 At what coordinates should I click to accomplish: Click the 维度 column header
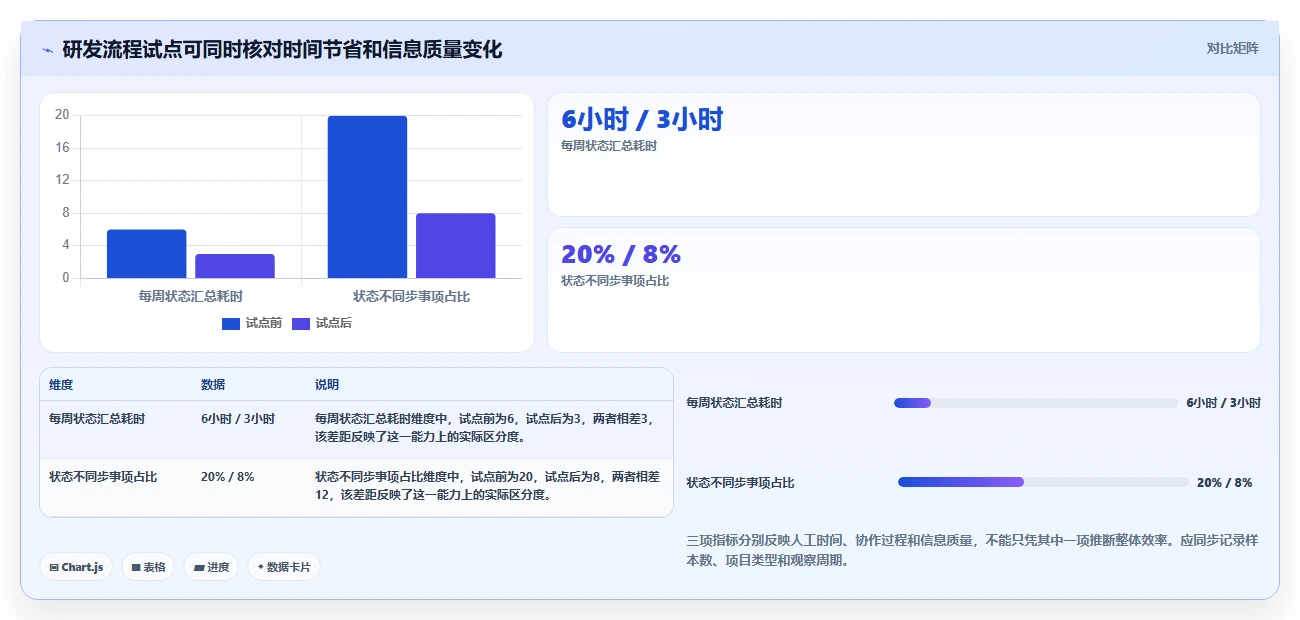click(61, 385)
